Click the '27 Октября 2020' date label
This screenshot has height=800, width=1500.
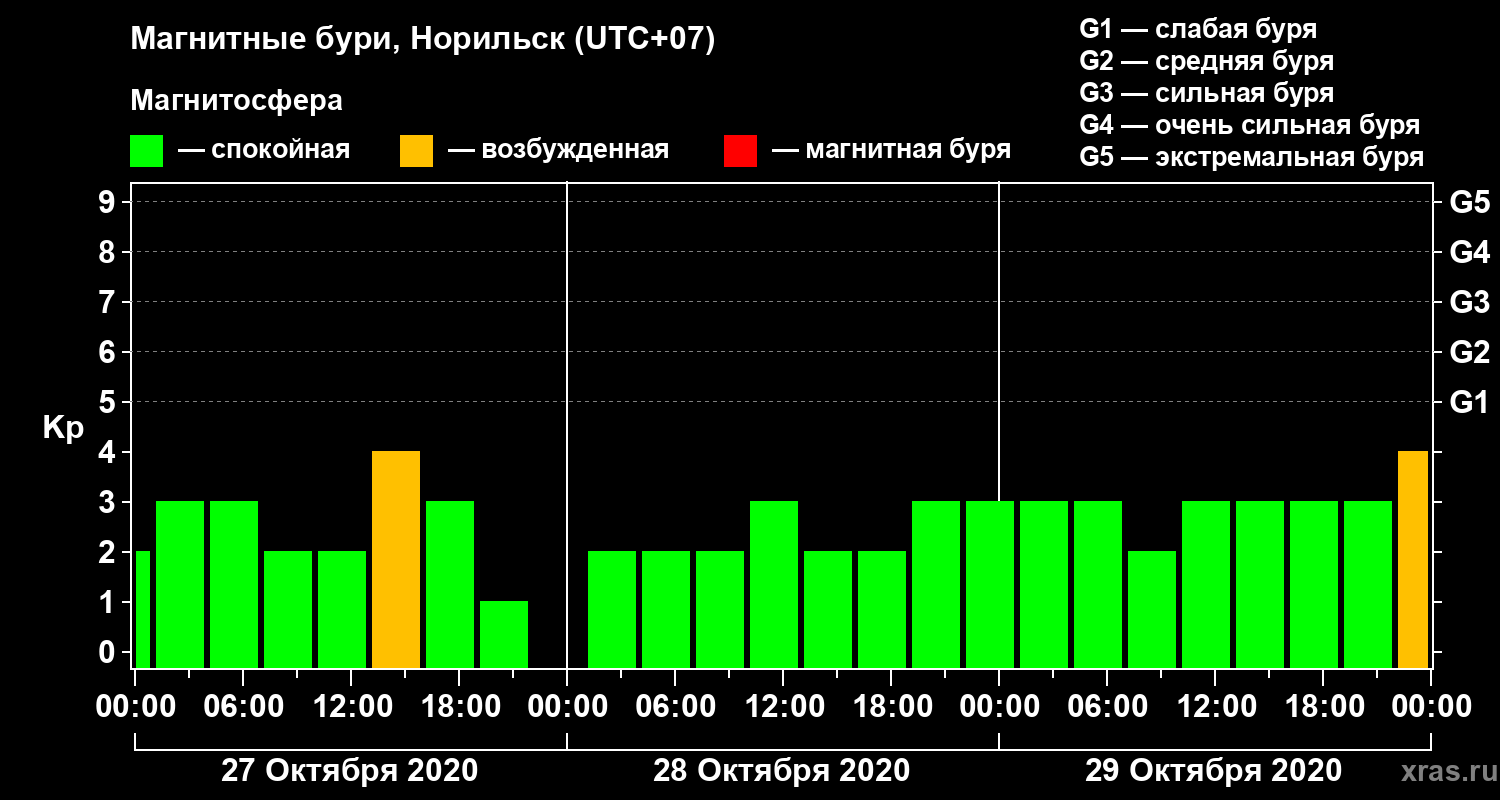pyautogui.click(x=349, y=771)
